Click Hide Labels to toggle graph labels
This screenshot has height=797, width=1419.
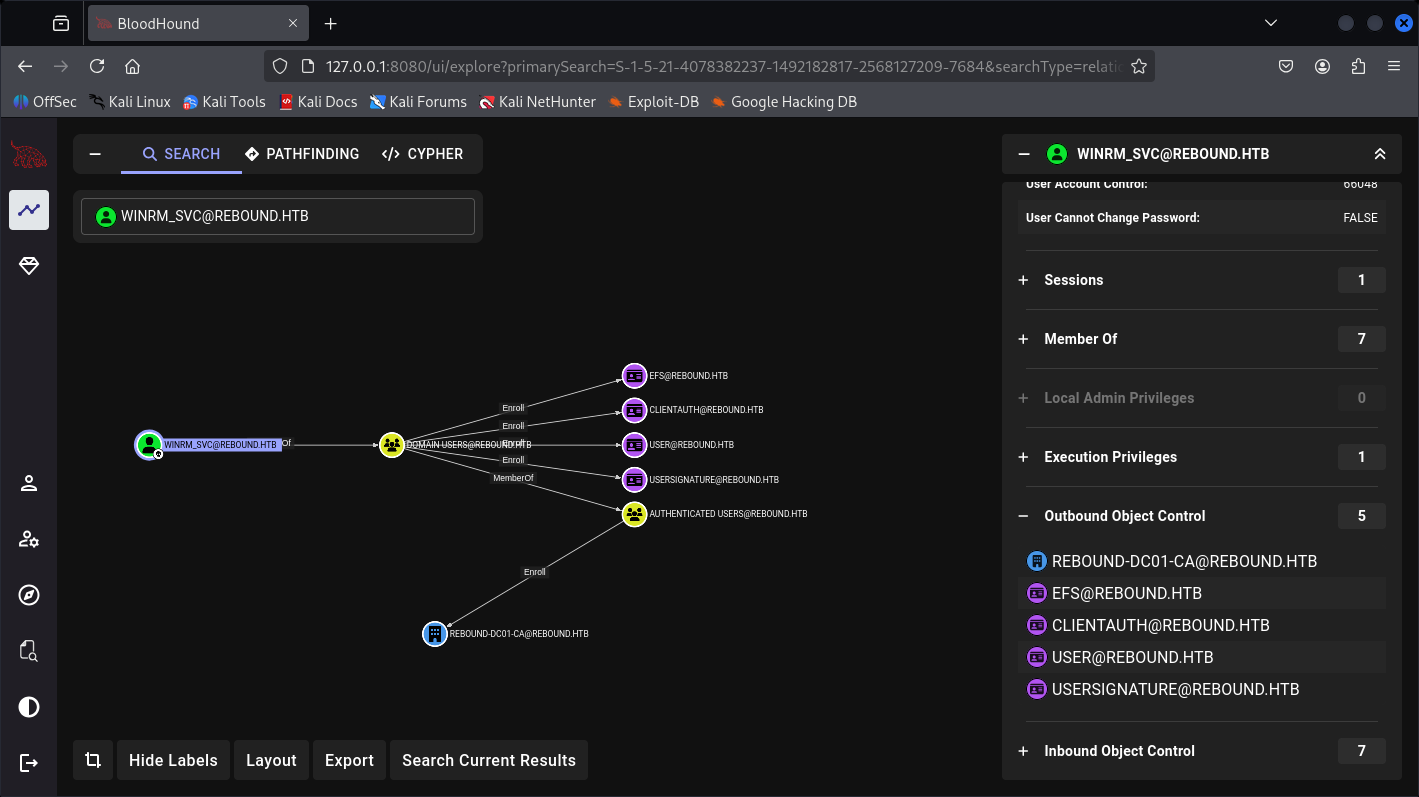[x=173, y=760]
